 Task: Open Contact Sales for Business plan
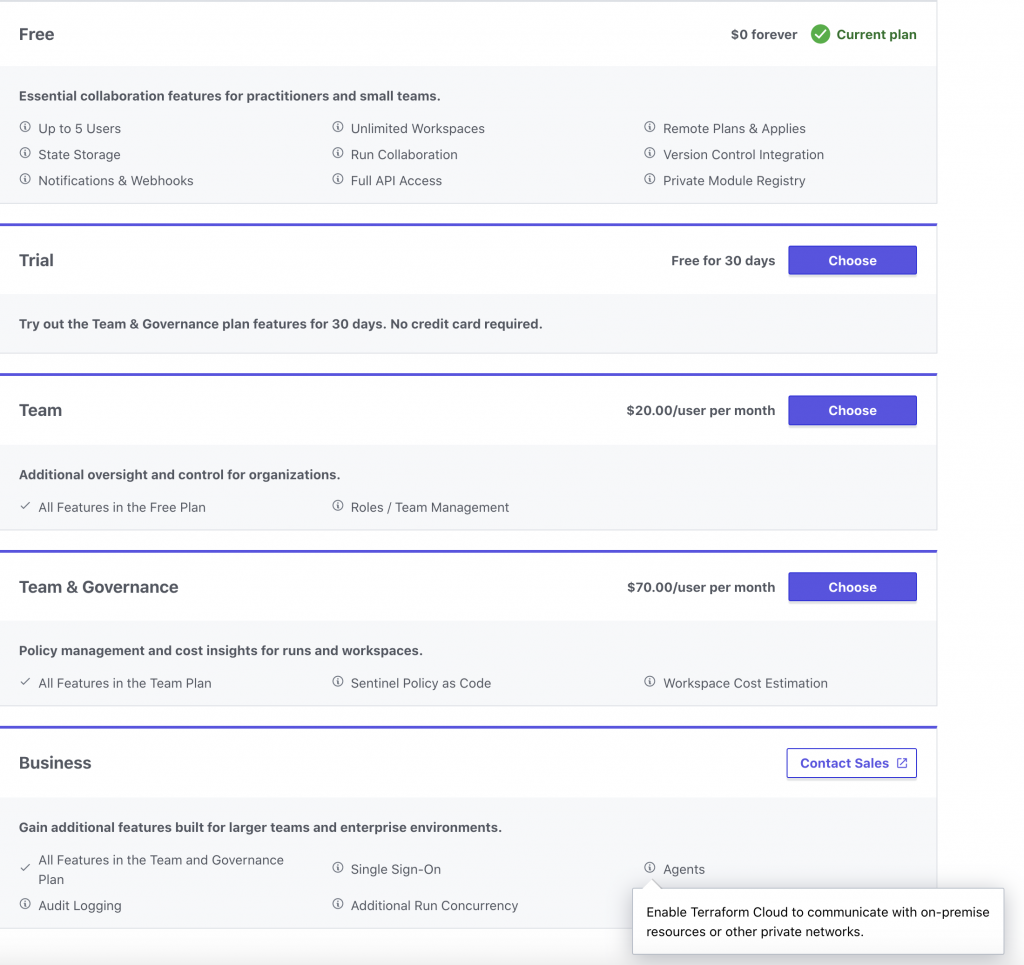pos(852,763)
